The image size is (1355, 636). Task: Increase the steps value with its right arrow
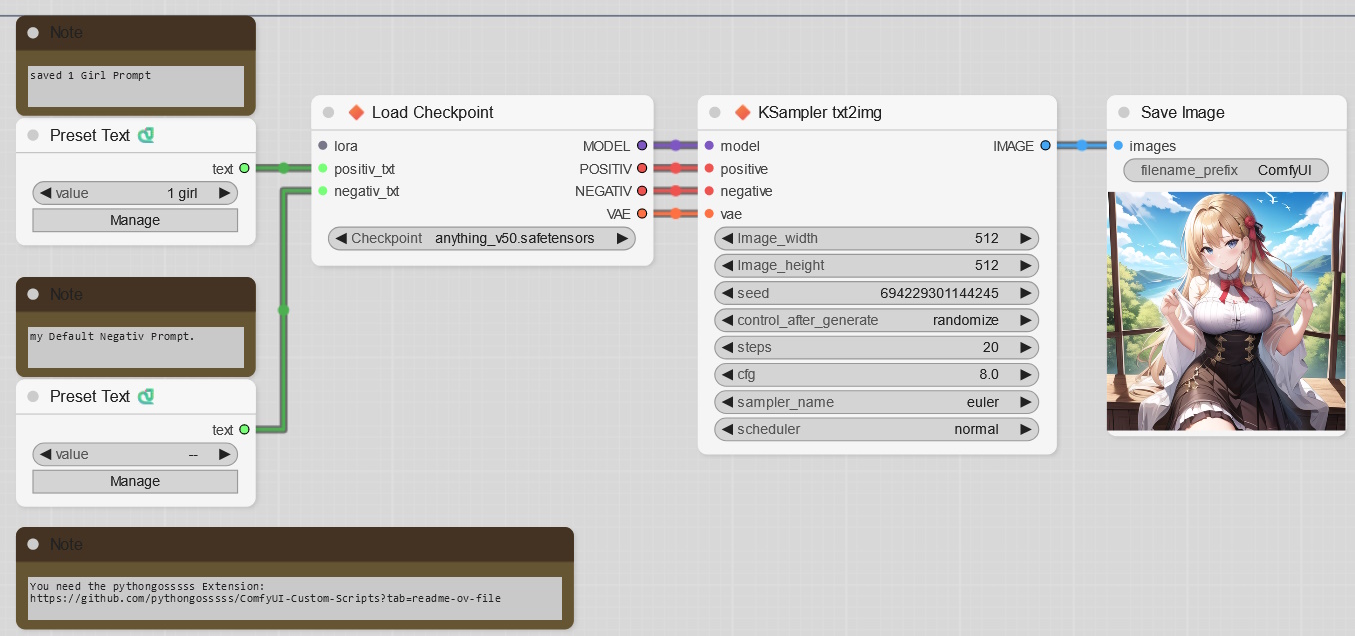(1025, 347)
